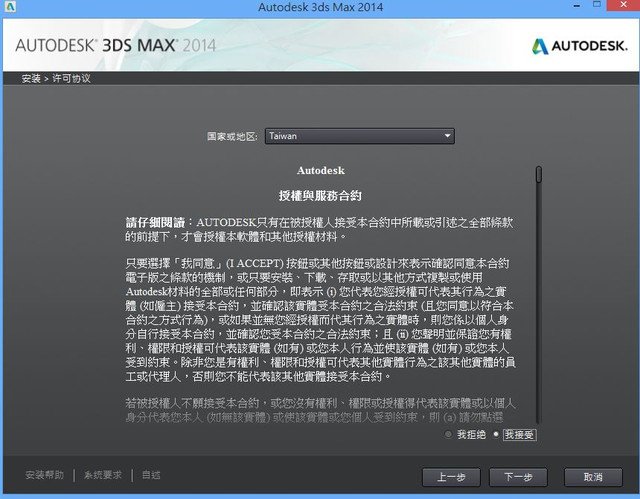Click the 3ds Max app icon in title bar

(9, 7)
